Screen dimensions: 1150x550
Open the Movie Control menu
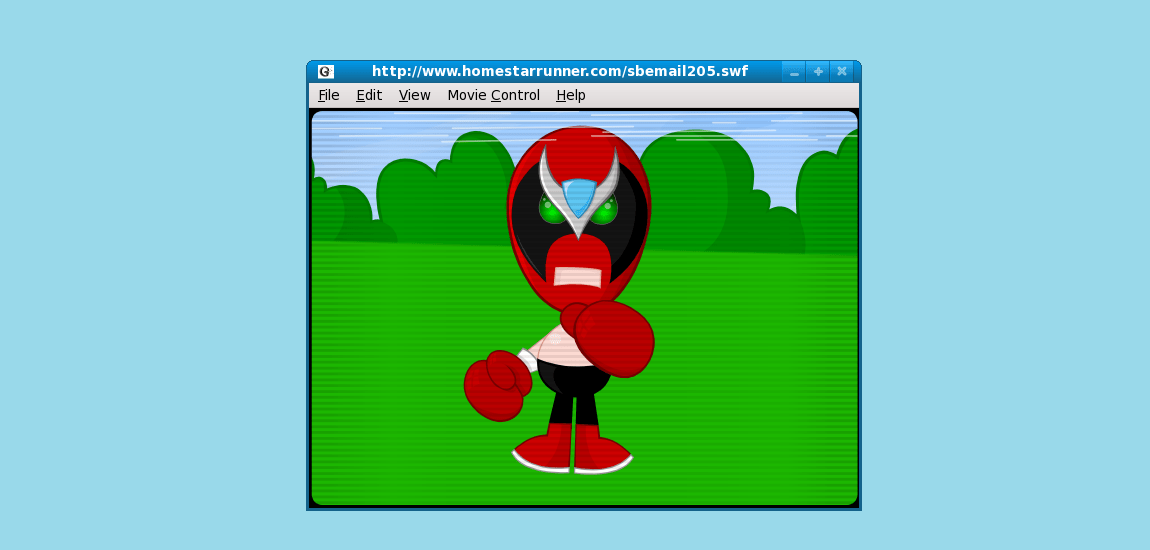(x=494, y=95)
